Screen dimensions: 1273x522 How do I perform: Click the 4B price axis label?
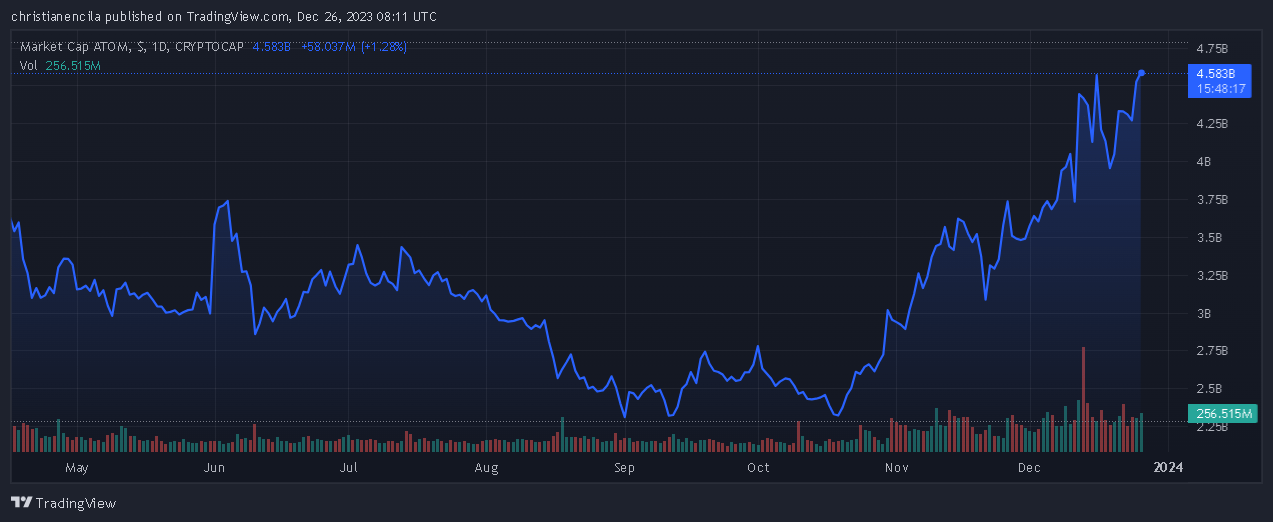coord(1204,161)
